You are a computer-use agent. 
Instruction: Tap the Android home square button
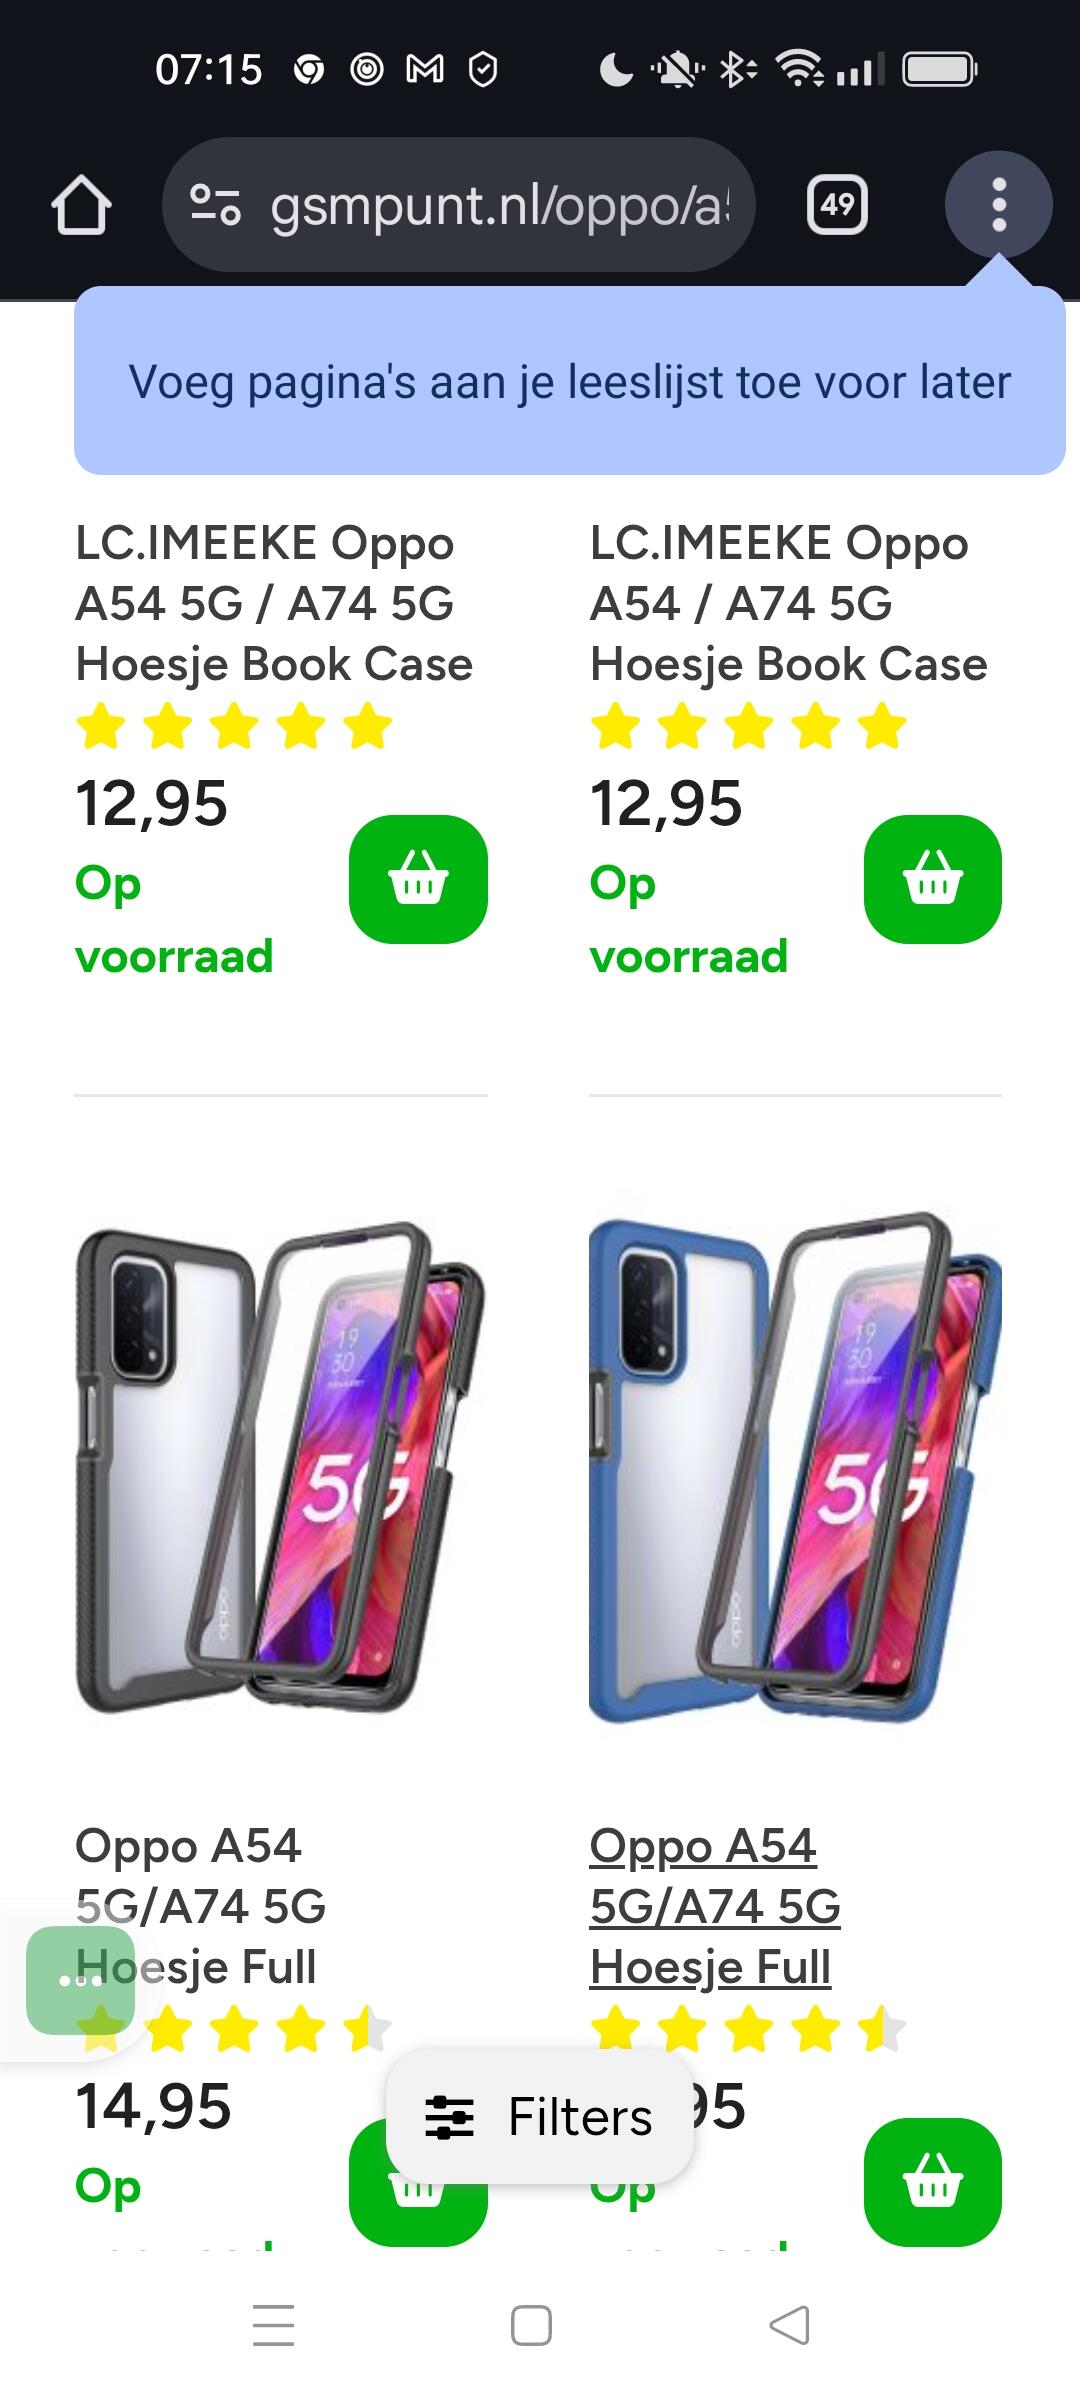(x=531, y=2325)
